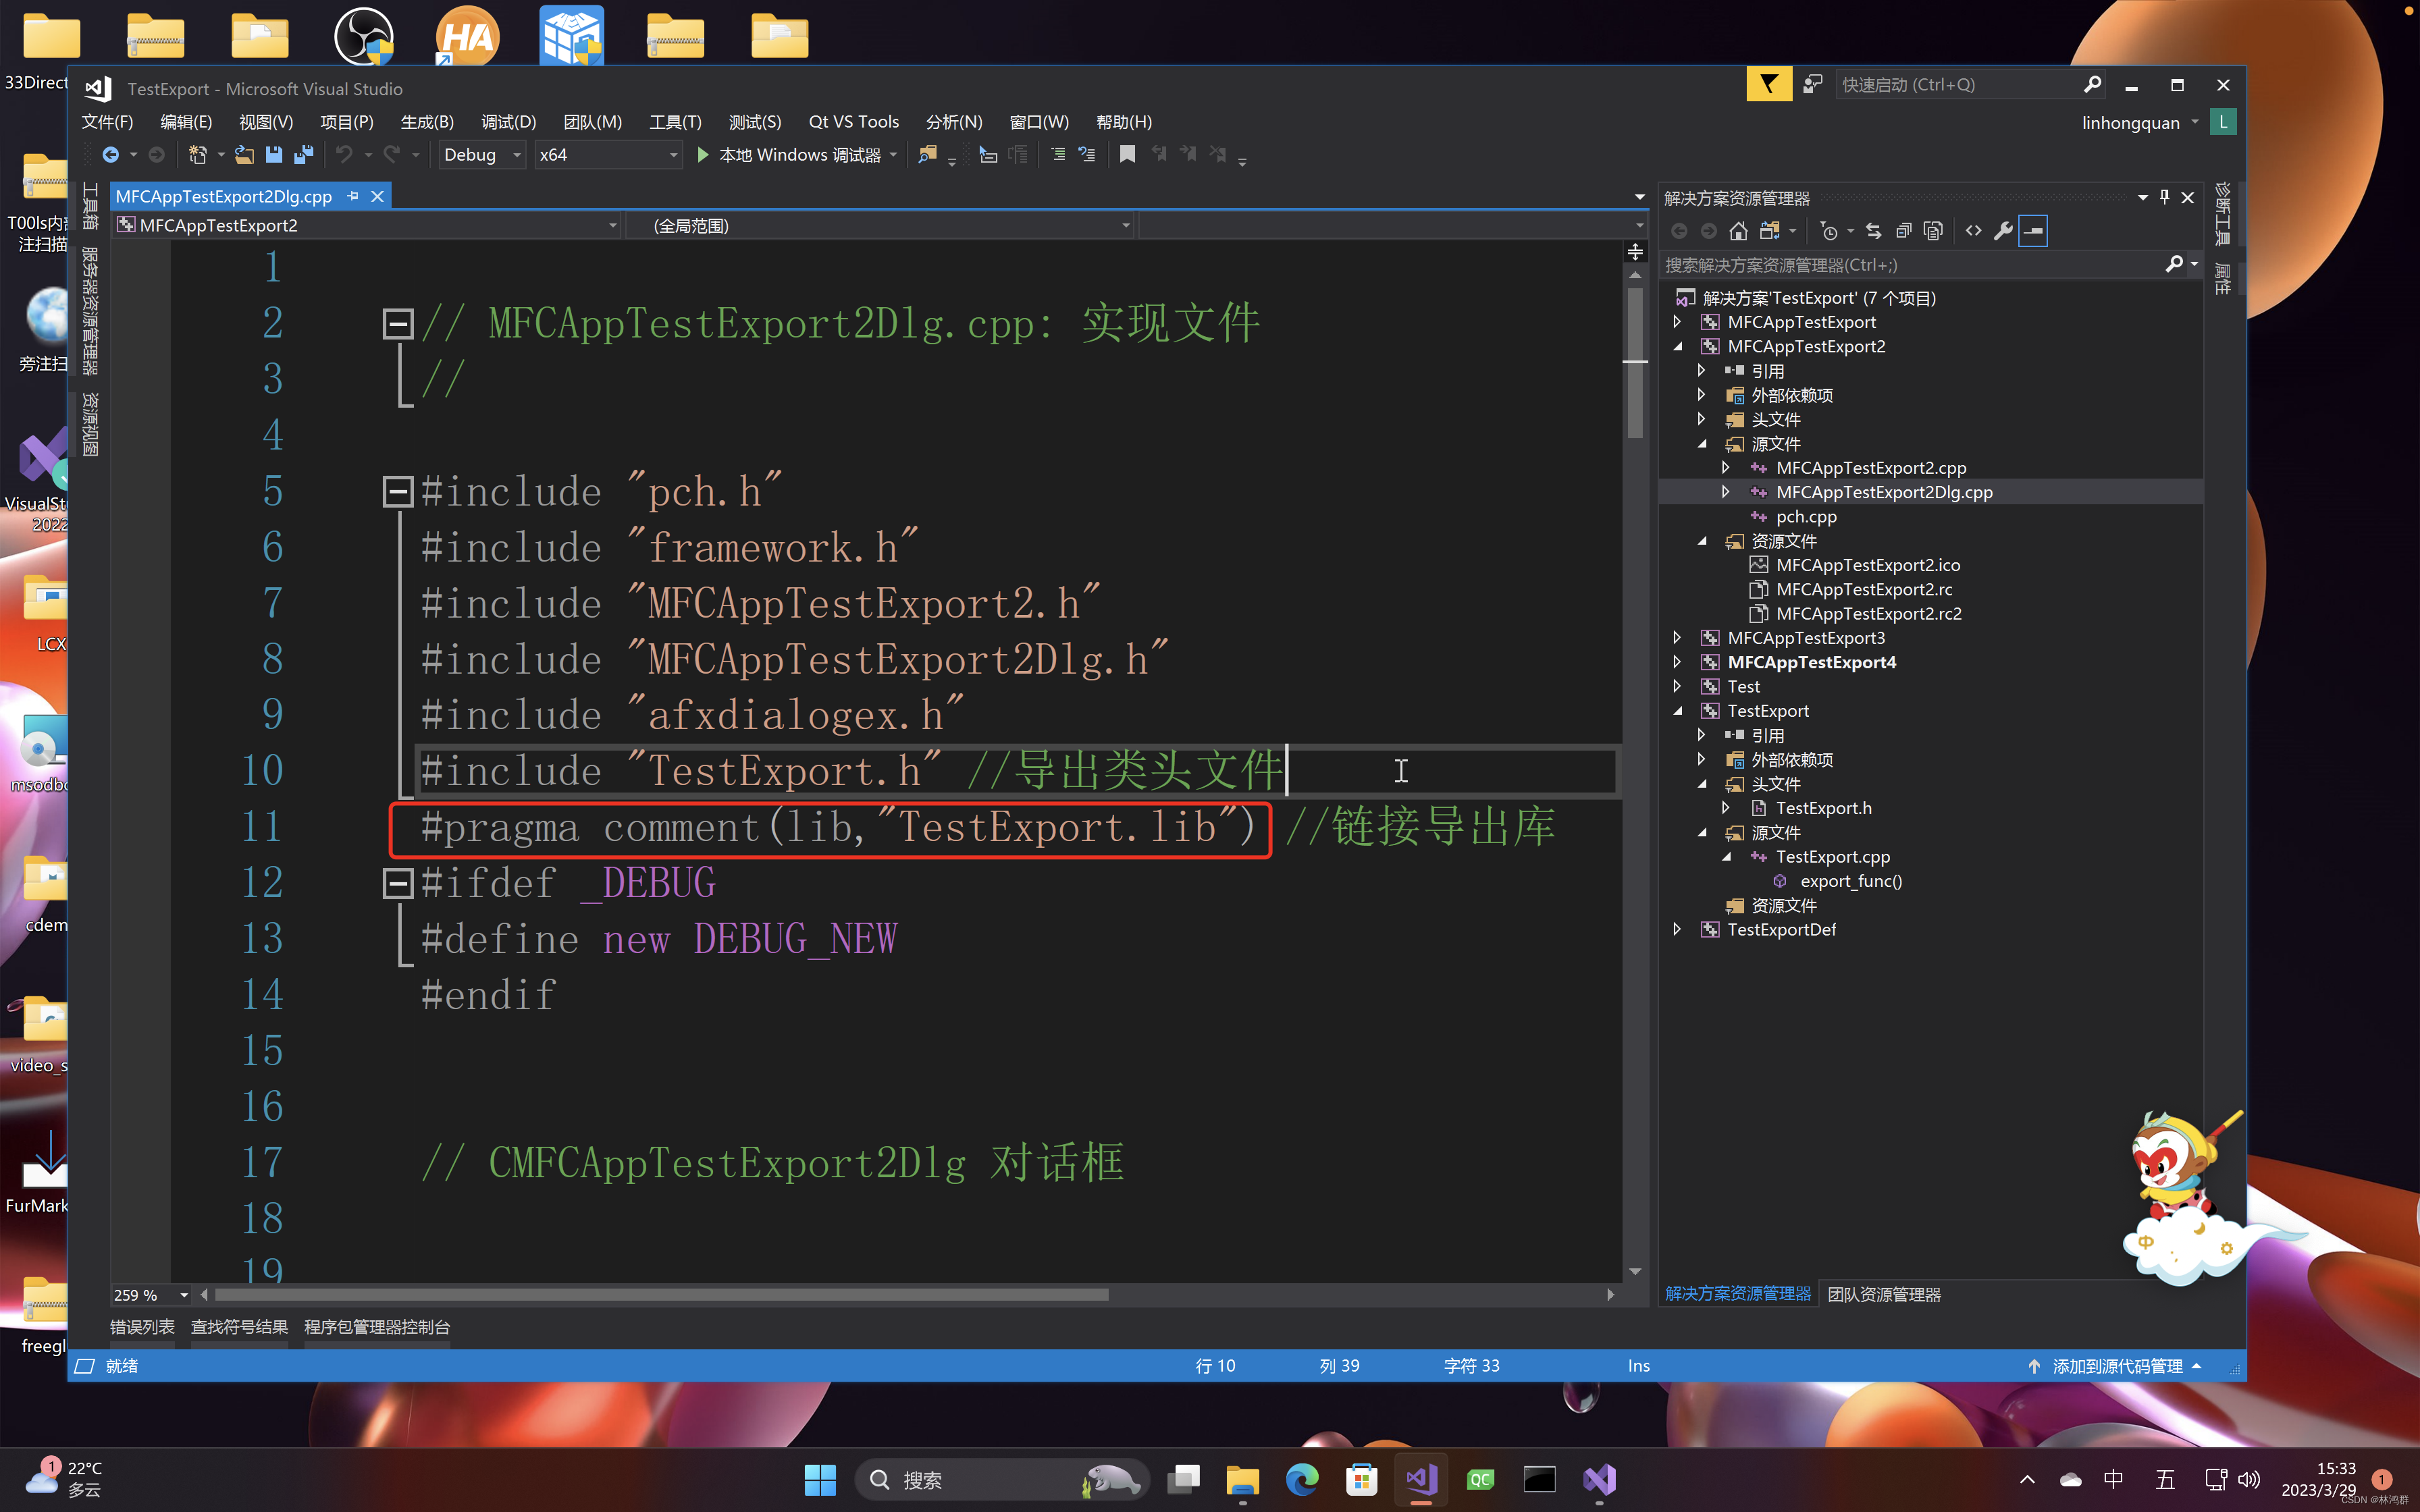The width and height of the screenshot is (2420, 1512).
Task: Select export_func() in Solution Explorer
Action: 1851,881
